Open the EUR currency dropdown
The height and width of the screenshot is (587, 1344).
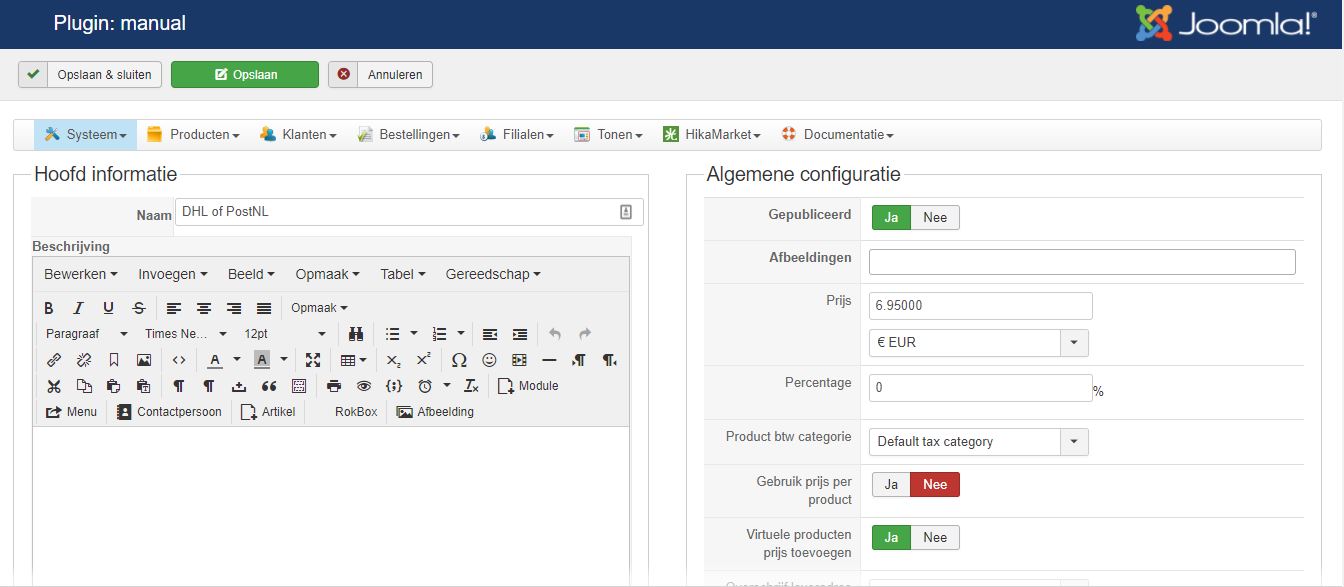click(1074, 343)
